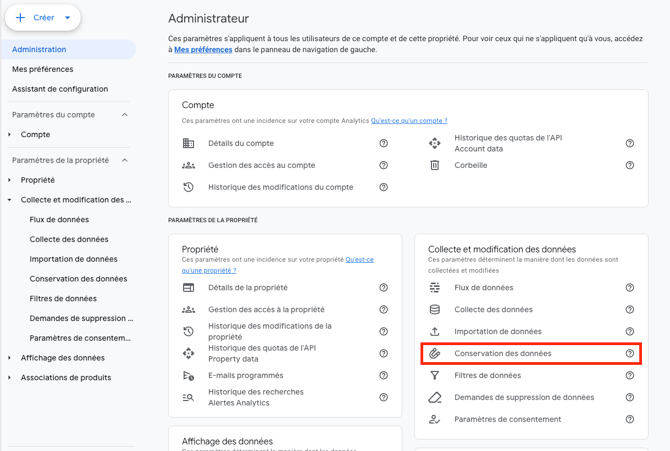
Task: Click help icon beside Gestion des accès au compte
Action: [383, 166]
